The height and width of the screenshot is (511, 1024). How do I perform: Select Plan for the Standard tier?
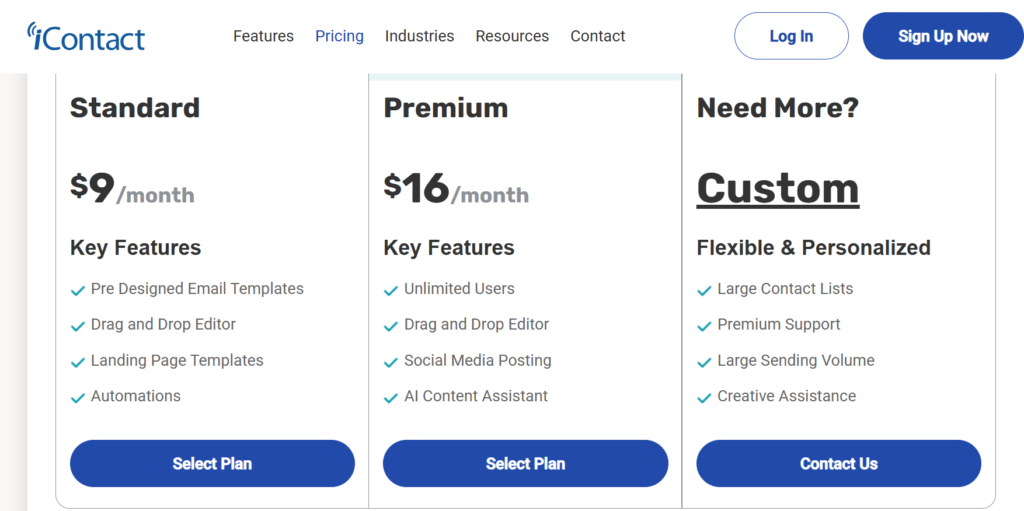(212, 463)
